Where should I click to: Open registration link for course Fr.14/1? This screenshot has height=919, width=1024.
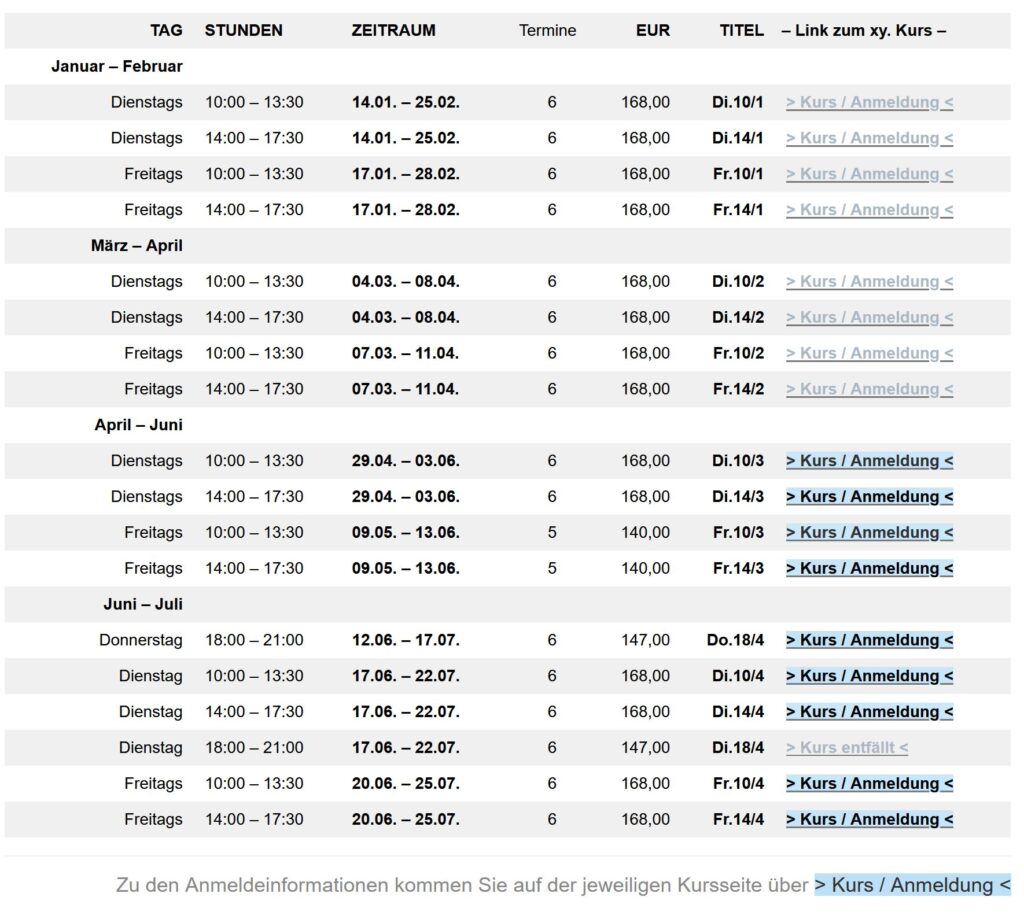869,210
